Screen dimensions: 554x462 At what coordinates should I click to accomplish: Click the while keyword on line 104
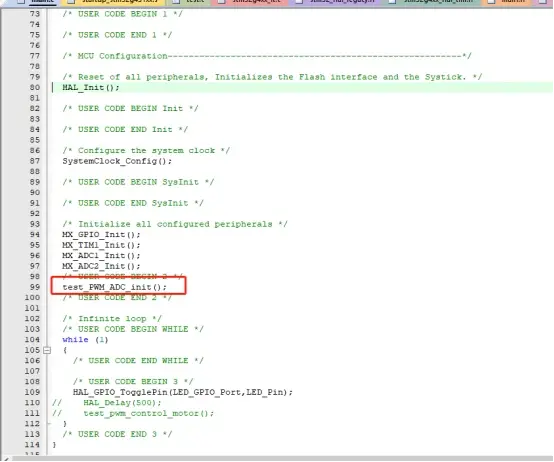click(x=75, y=339)
